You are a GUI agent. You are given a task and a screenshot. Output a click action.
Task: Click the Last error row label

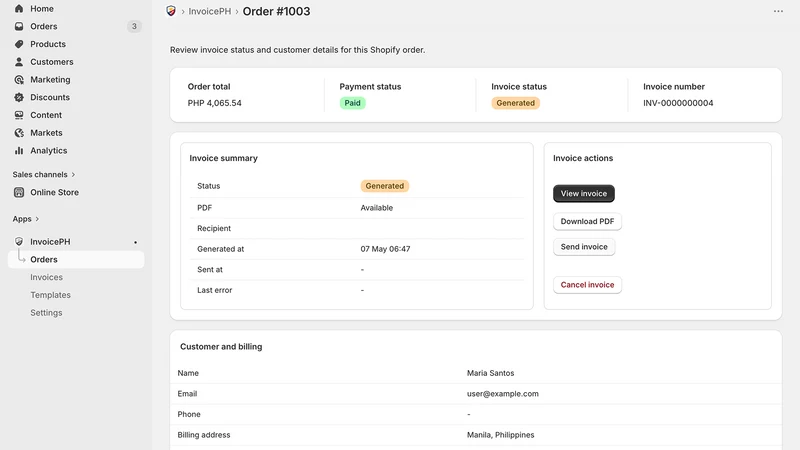point(214,290)
